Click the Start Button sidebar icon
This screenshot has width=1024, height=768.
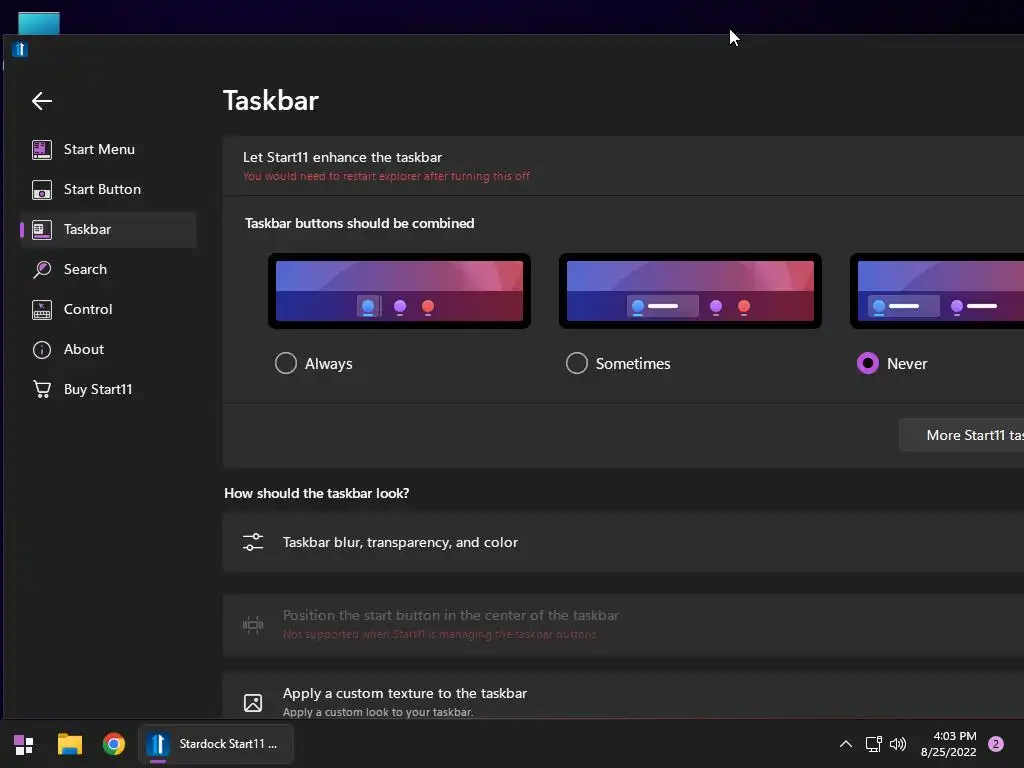point(42,190)
